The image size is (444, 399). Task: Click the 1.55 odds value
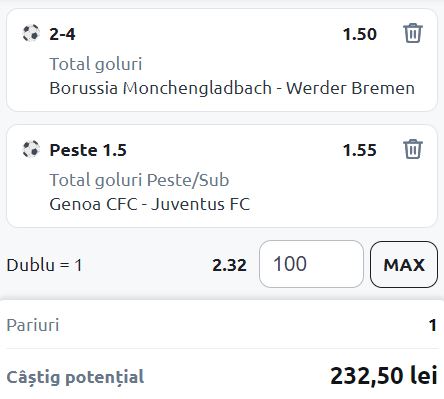(360, 150)
